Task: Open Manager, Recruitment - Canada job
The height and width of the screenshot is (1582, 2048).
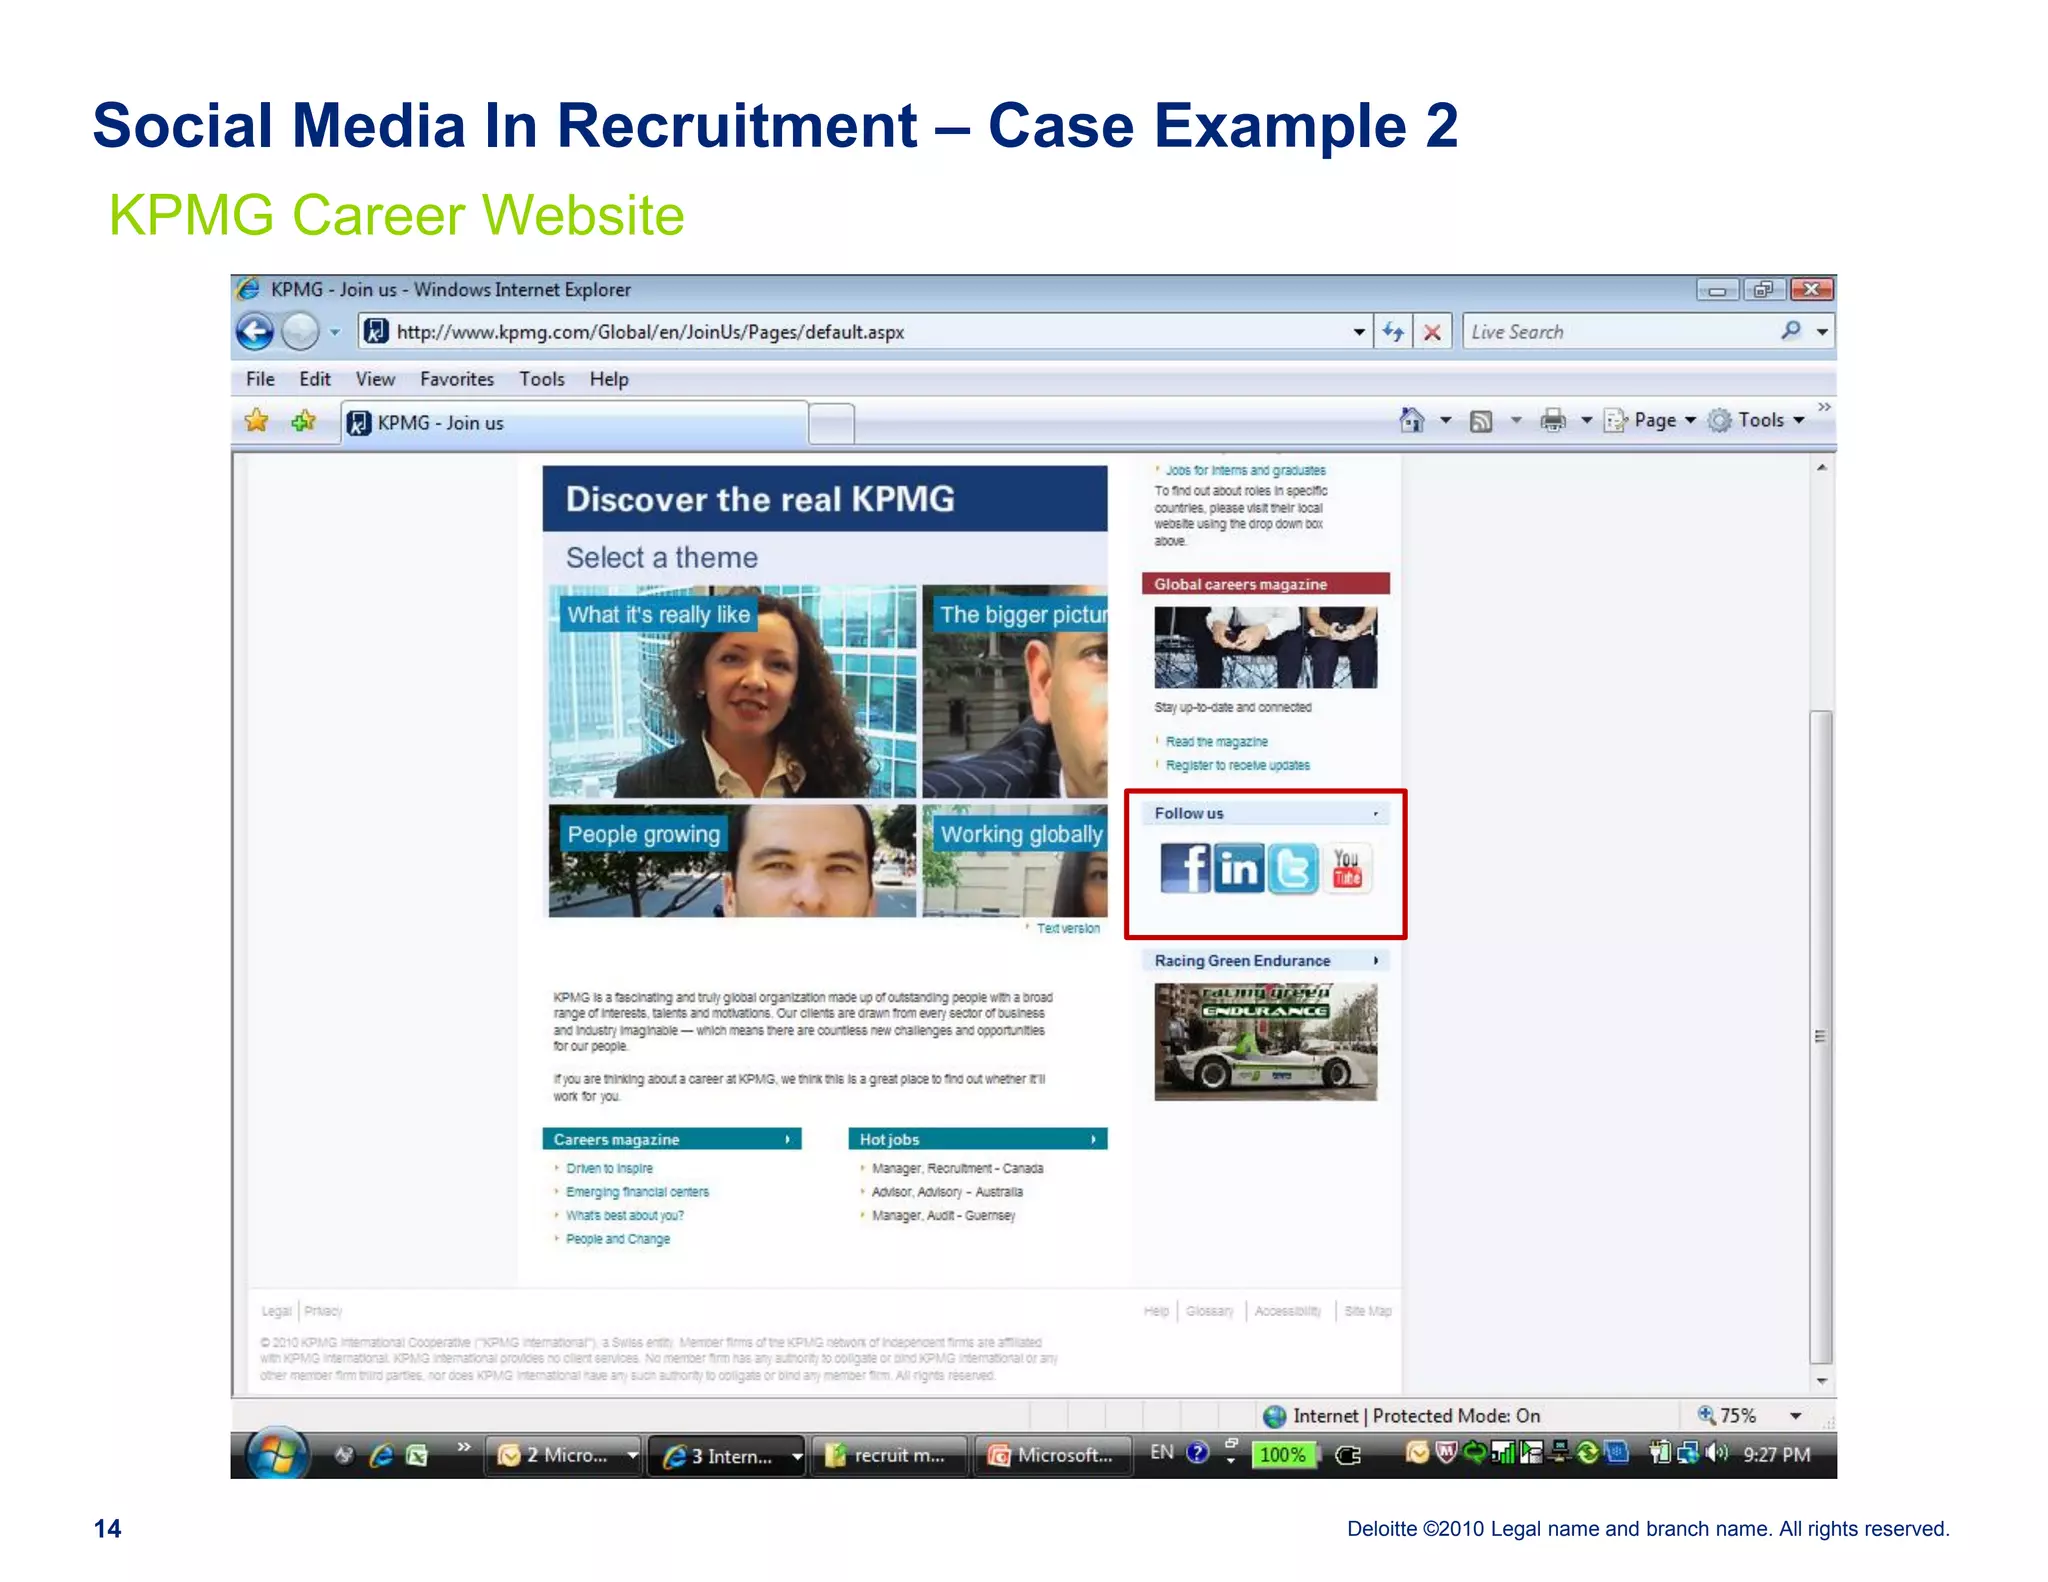Action: coord(957,1168)
